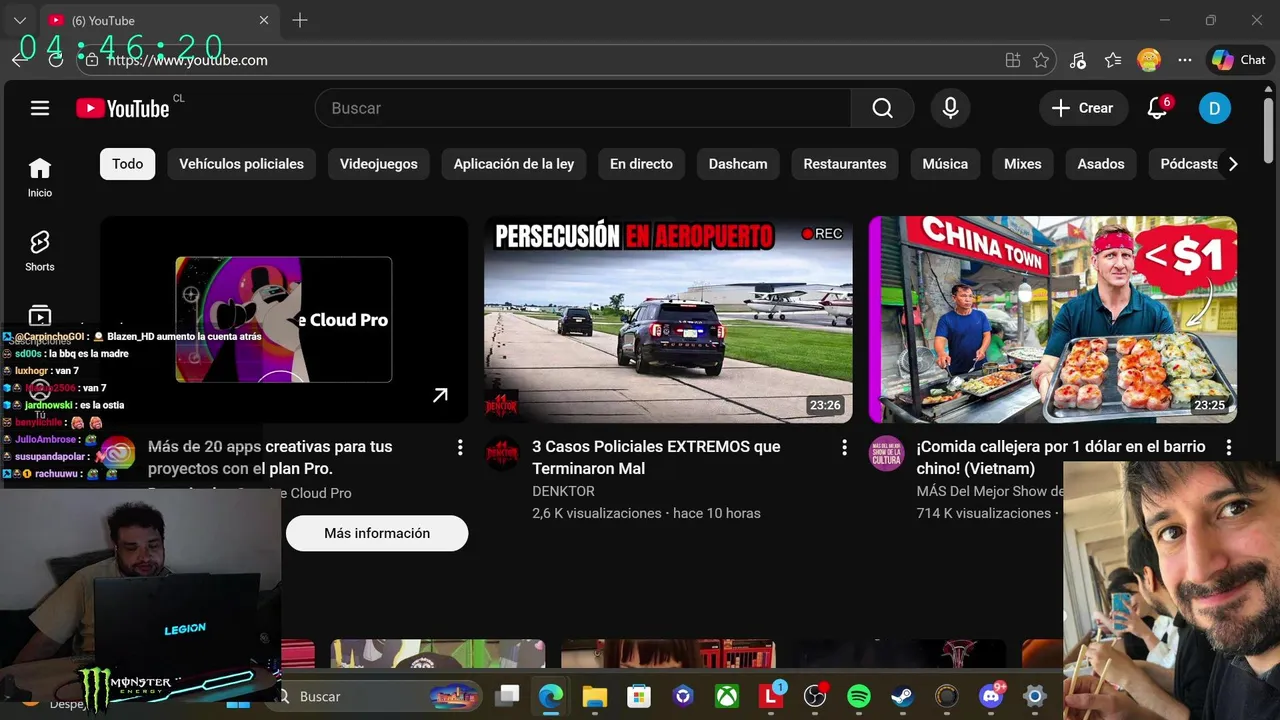This screenshot has height=720, width=1280.
Task: Open options menu for DENKTOR video
Action: pos(844,447)
